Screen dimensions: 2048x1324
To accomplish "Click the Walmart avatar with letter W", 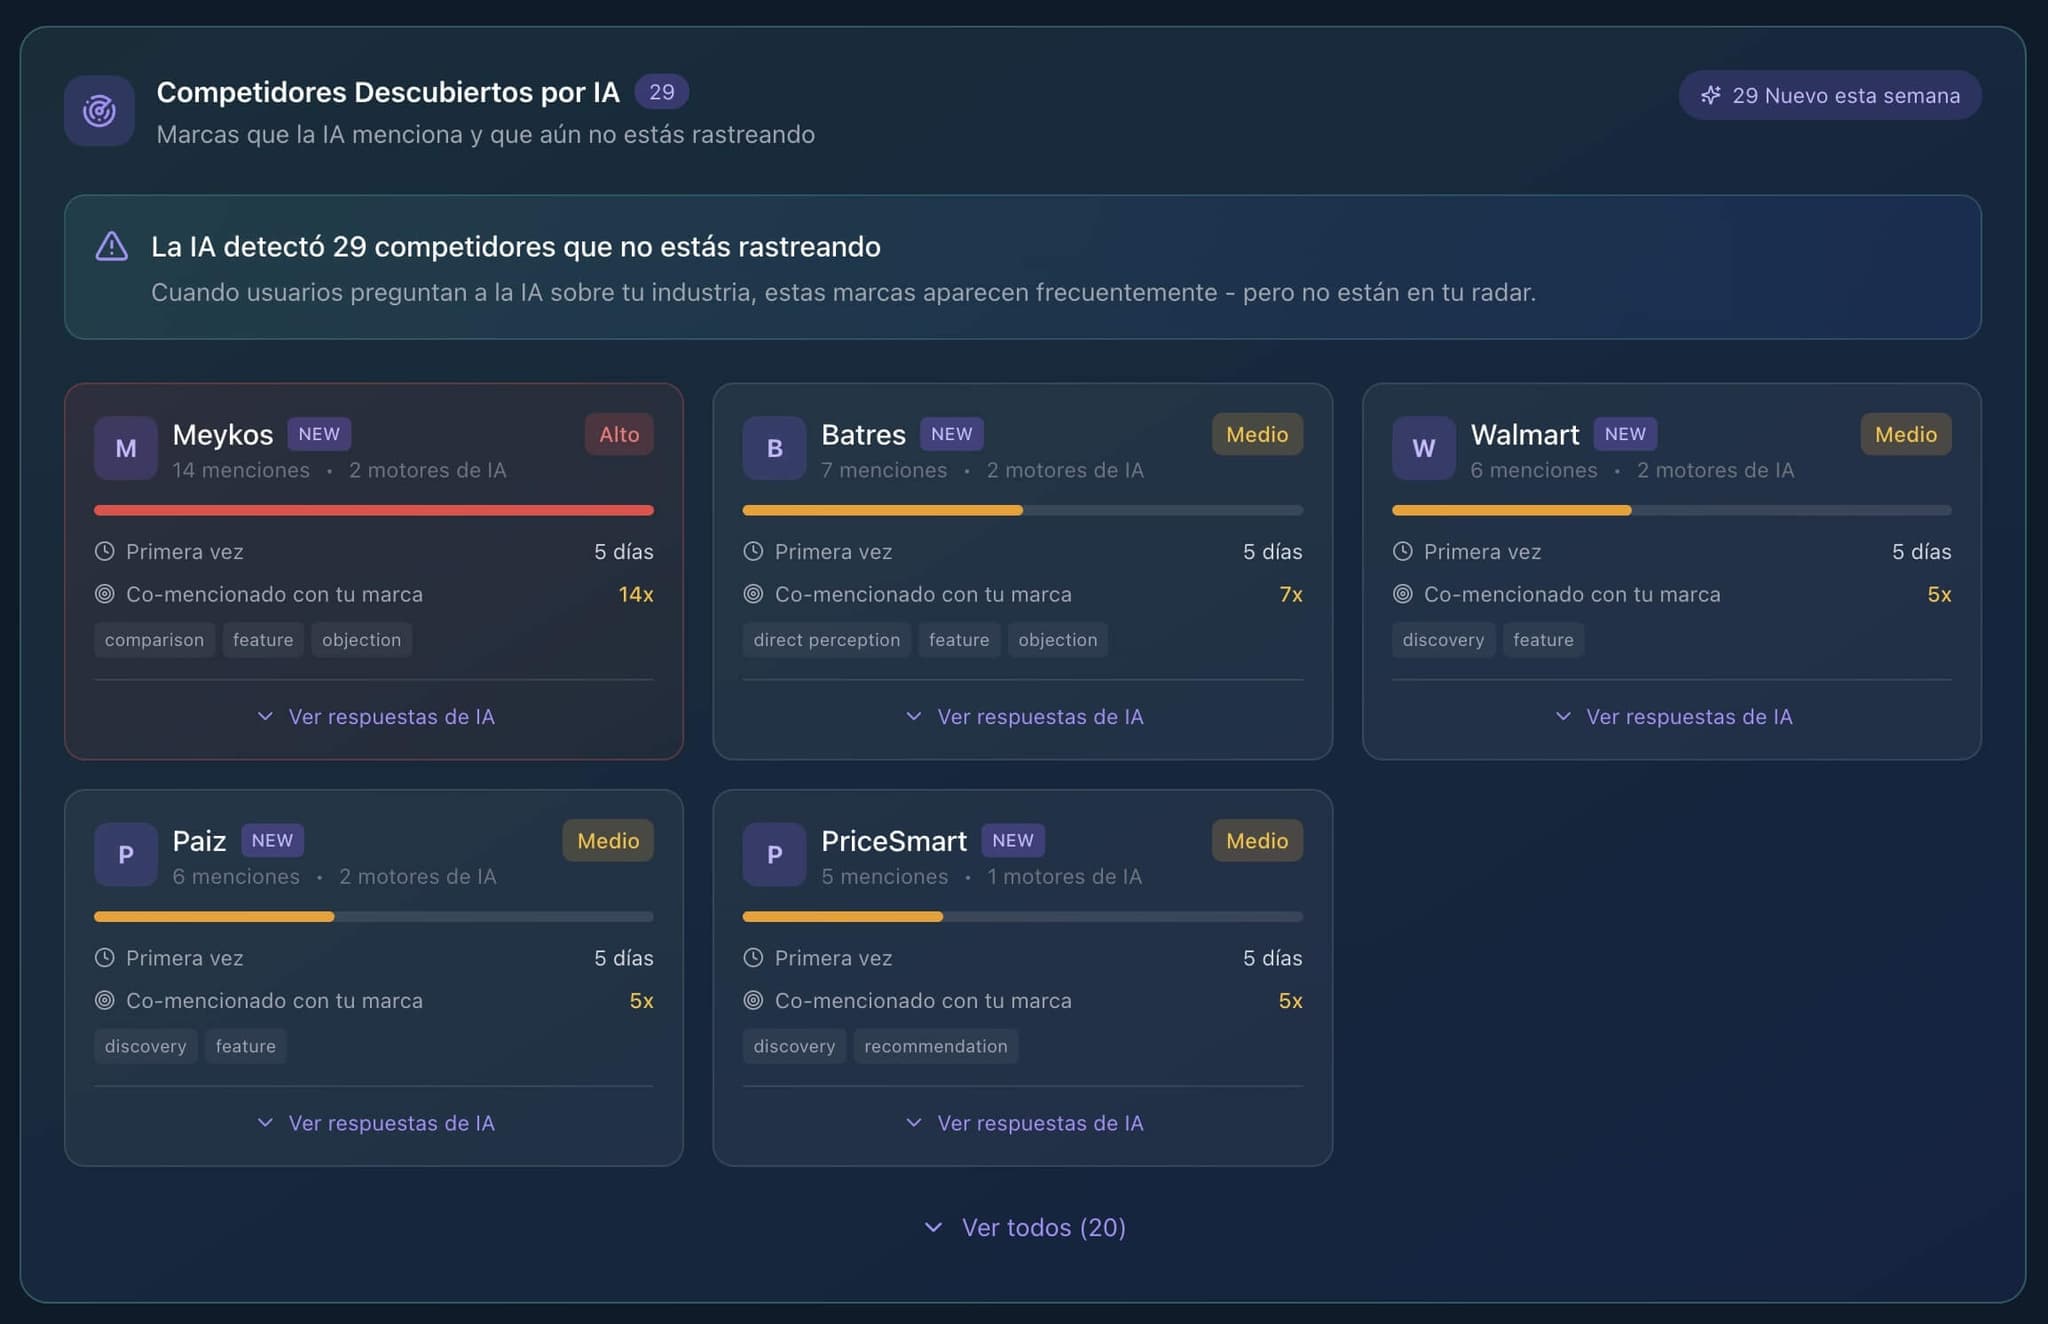I will [1423, 448].
